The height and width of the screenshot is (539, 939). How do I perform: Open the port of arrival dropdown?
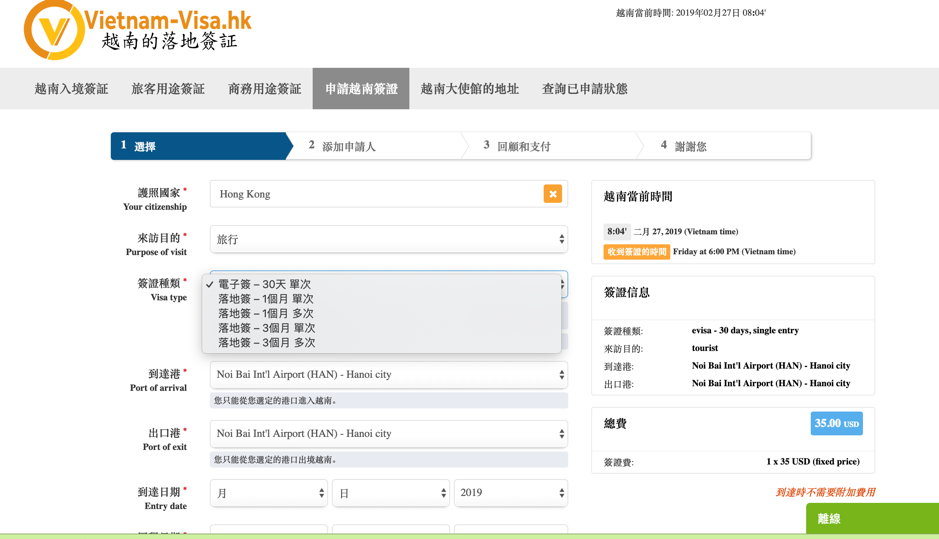point(388,375)
